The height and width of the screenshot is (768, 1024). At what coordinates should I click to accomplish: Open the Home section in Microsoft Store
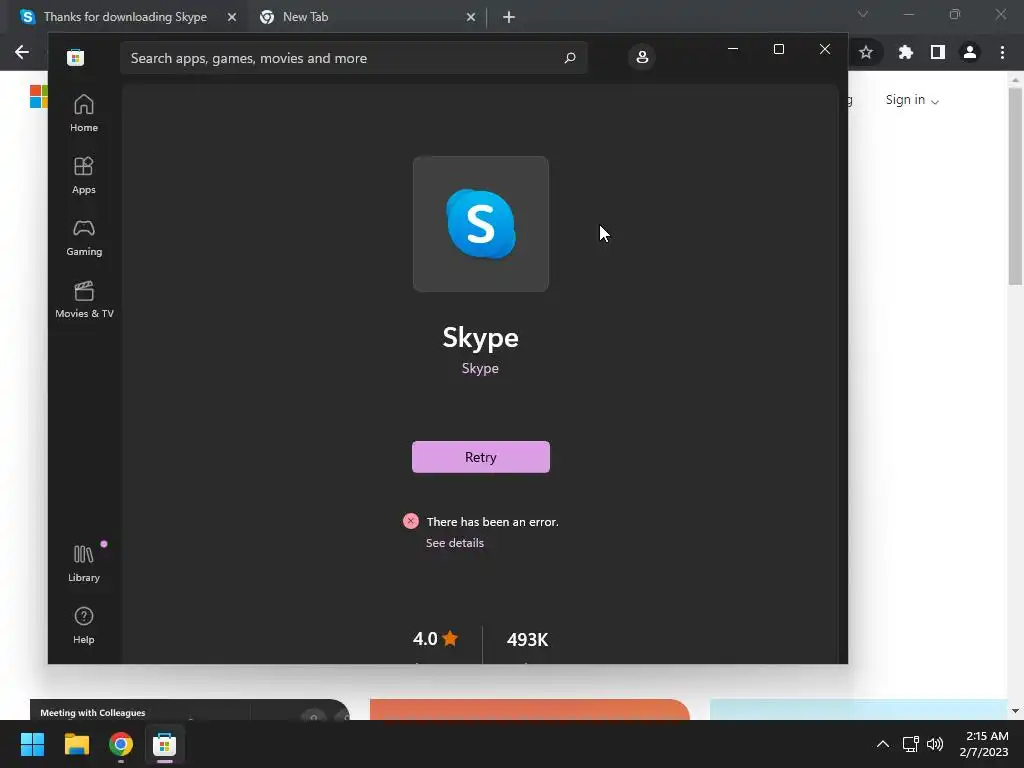click(84, 114)
